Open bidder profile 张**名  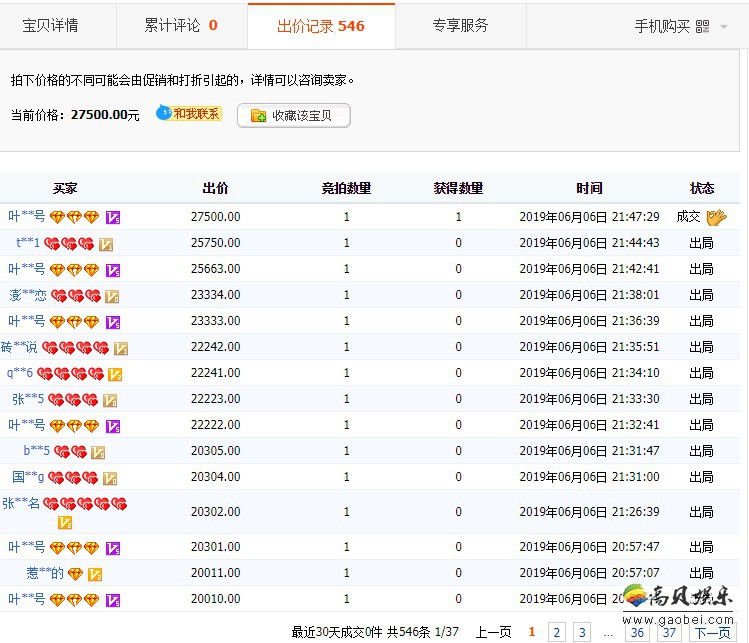(x=21, y=503)
